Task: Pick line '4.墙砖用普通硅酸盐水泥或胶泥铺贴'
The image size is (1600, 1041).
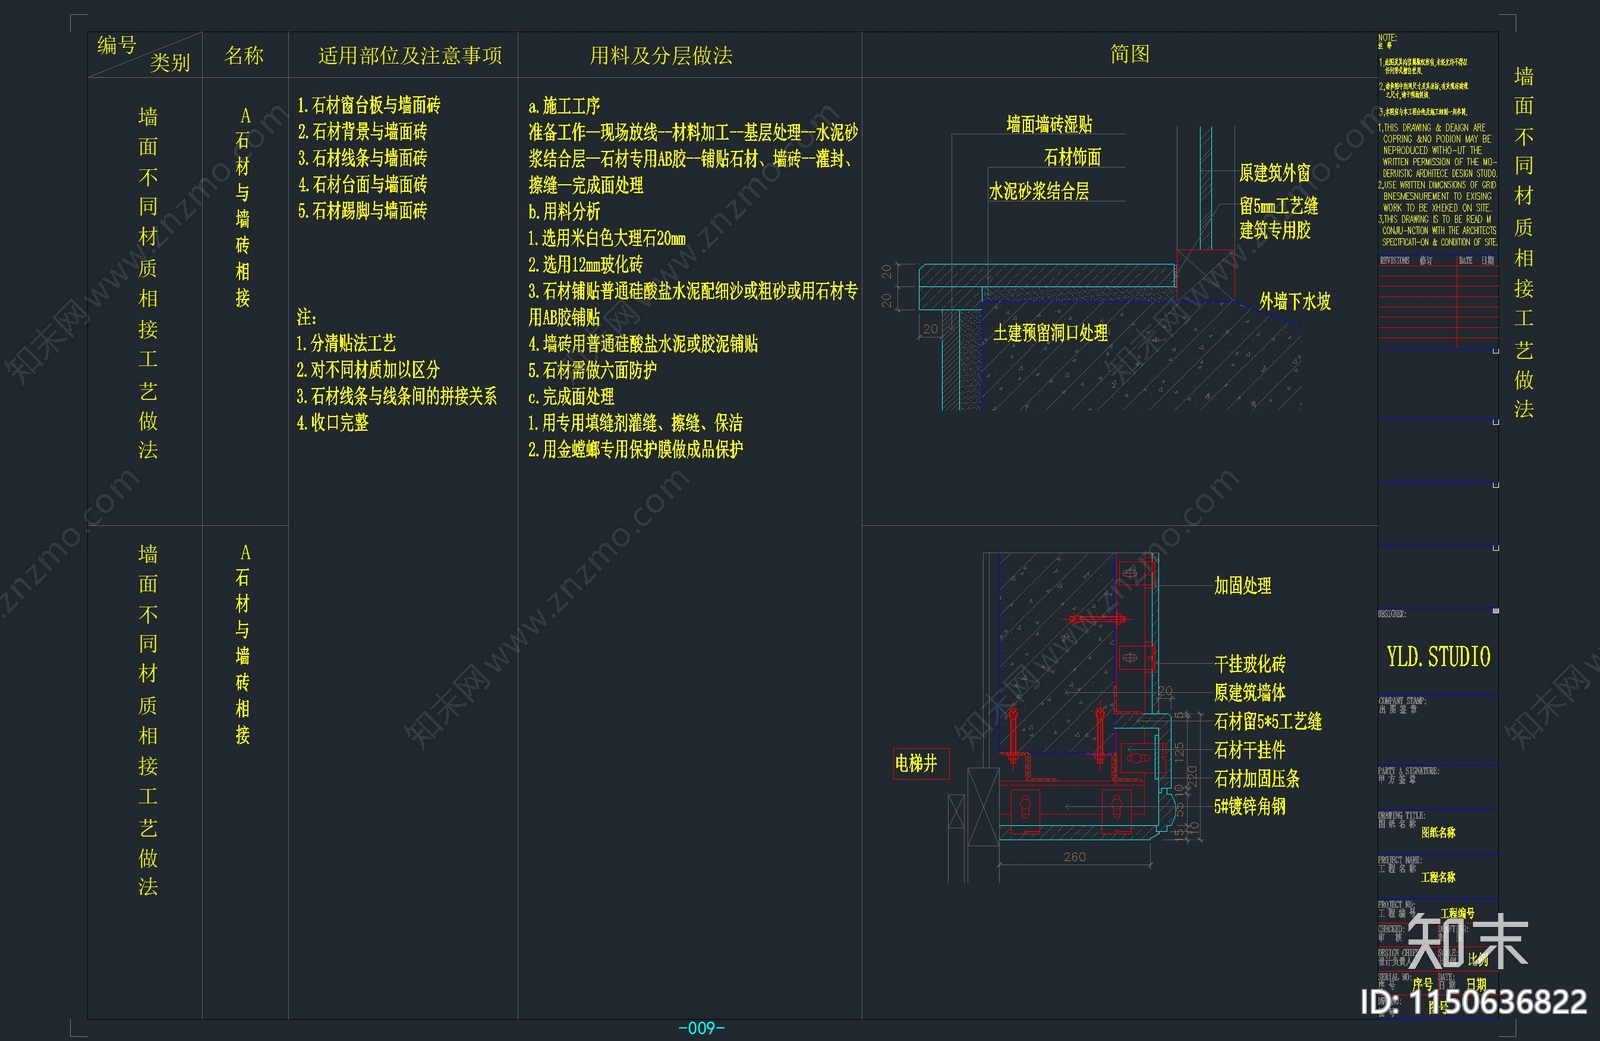Action: click(643, 344)
